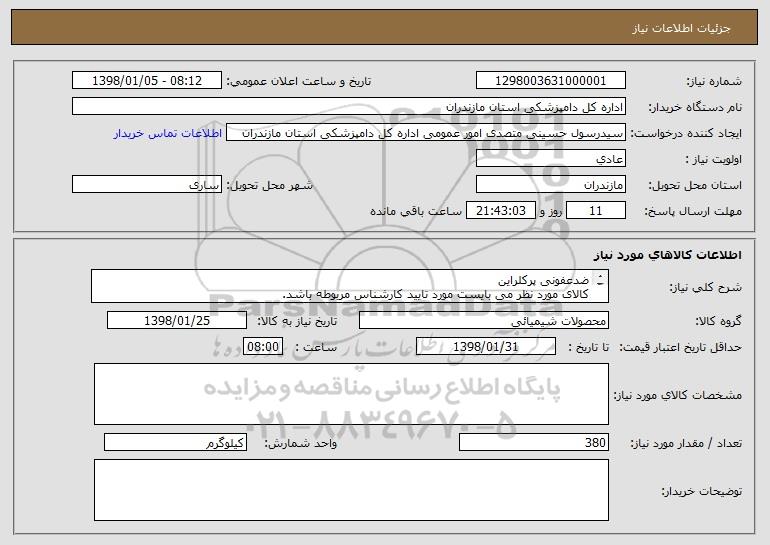
Task: Click the text ساعت باقی مانده
Action: [x=416, y=211]
